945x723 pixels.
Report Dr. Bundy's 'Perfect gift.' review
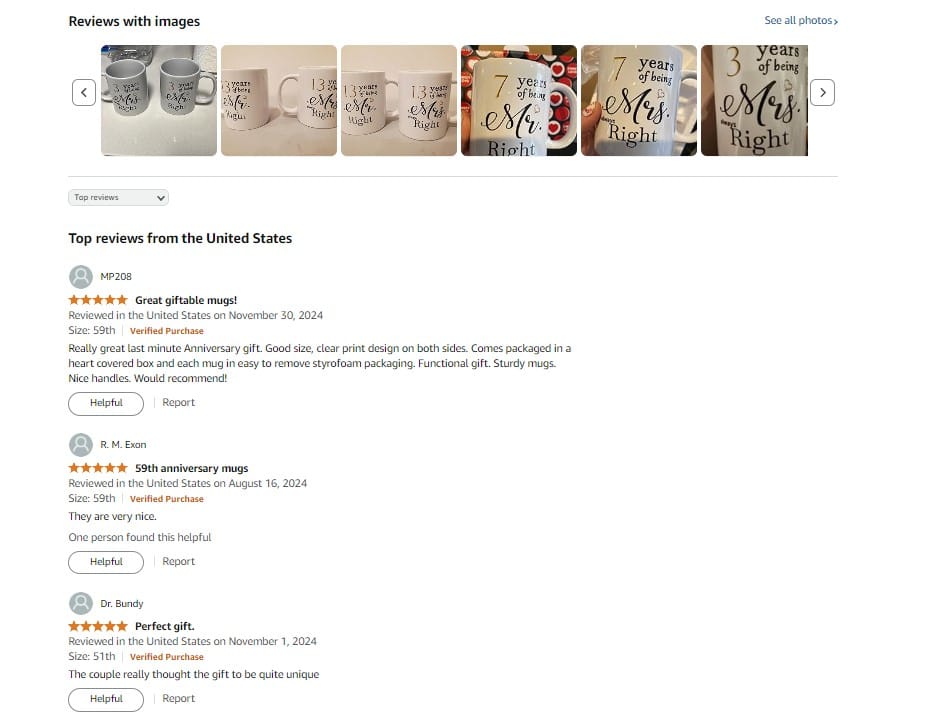(178, 699)
